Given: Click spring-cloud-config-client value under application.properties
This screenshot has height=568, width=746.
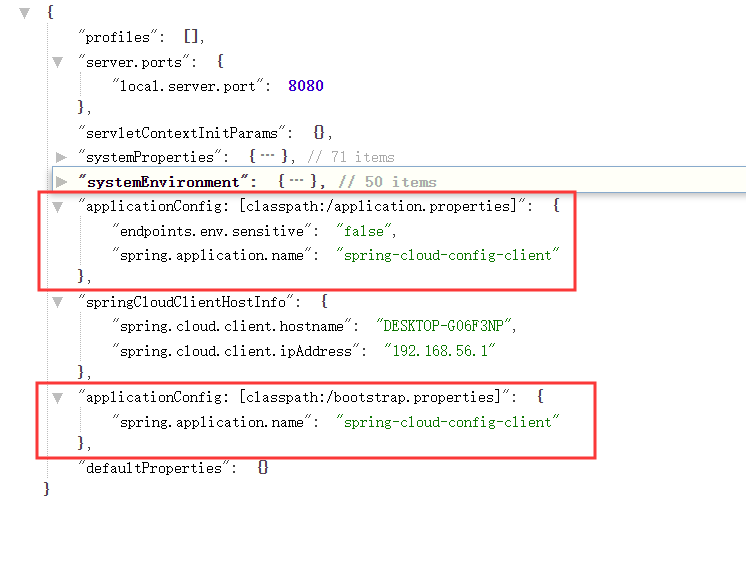Looking at the screenshot, I should 448,255.
